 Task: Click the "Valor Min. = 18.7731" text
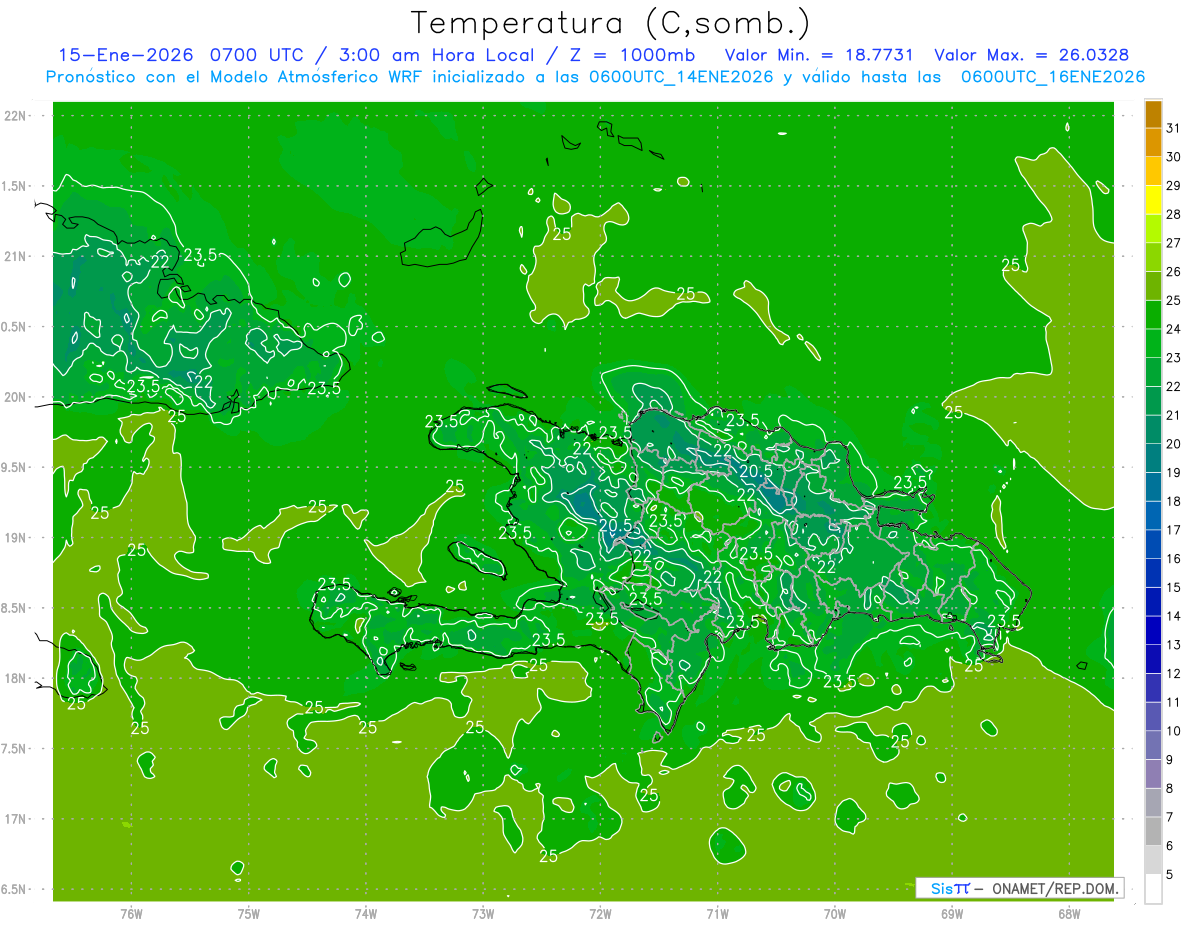tap(819, 55)
